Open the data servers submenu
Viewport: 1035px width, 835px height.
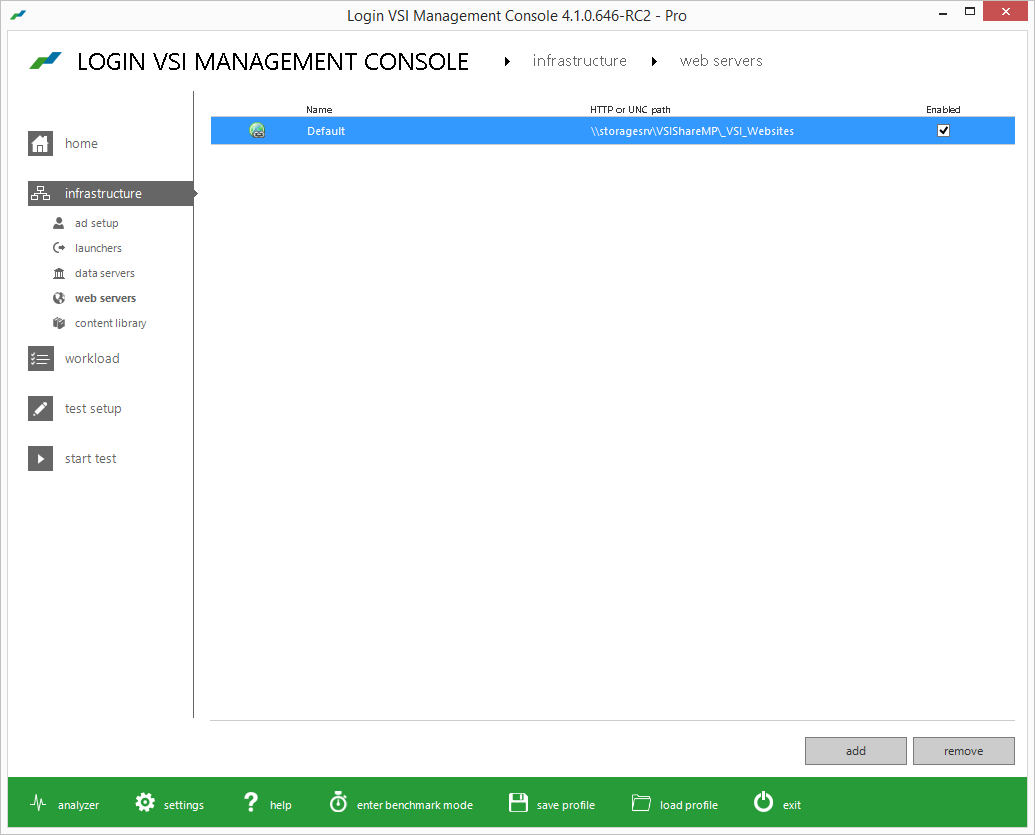[104, 273]
